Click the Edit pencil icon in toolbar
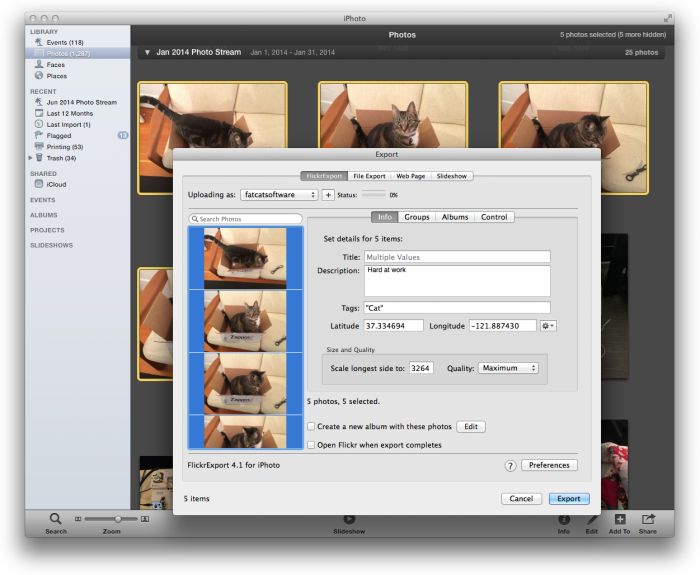The height and width of the screenshot is (575, 700). (x=592, y=520)
